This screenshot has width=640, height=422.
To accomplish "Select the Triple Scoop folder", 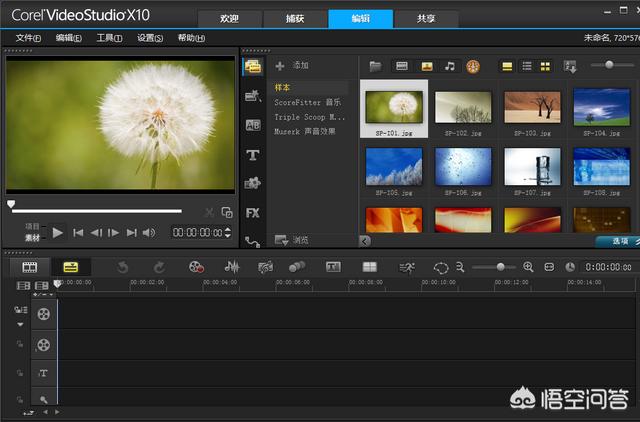I will (309, 117).
